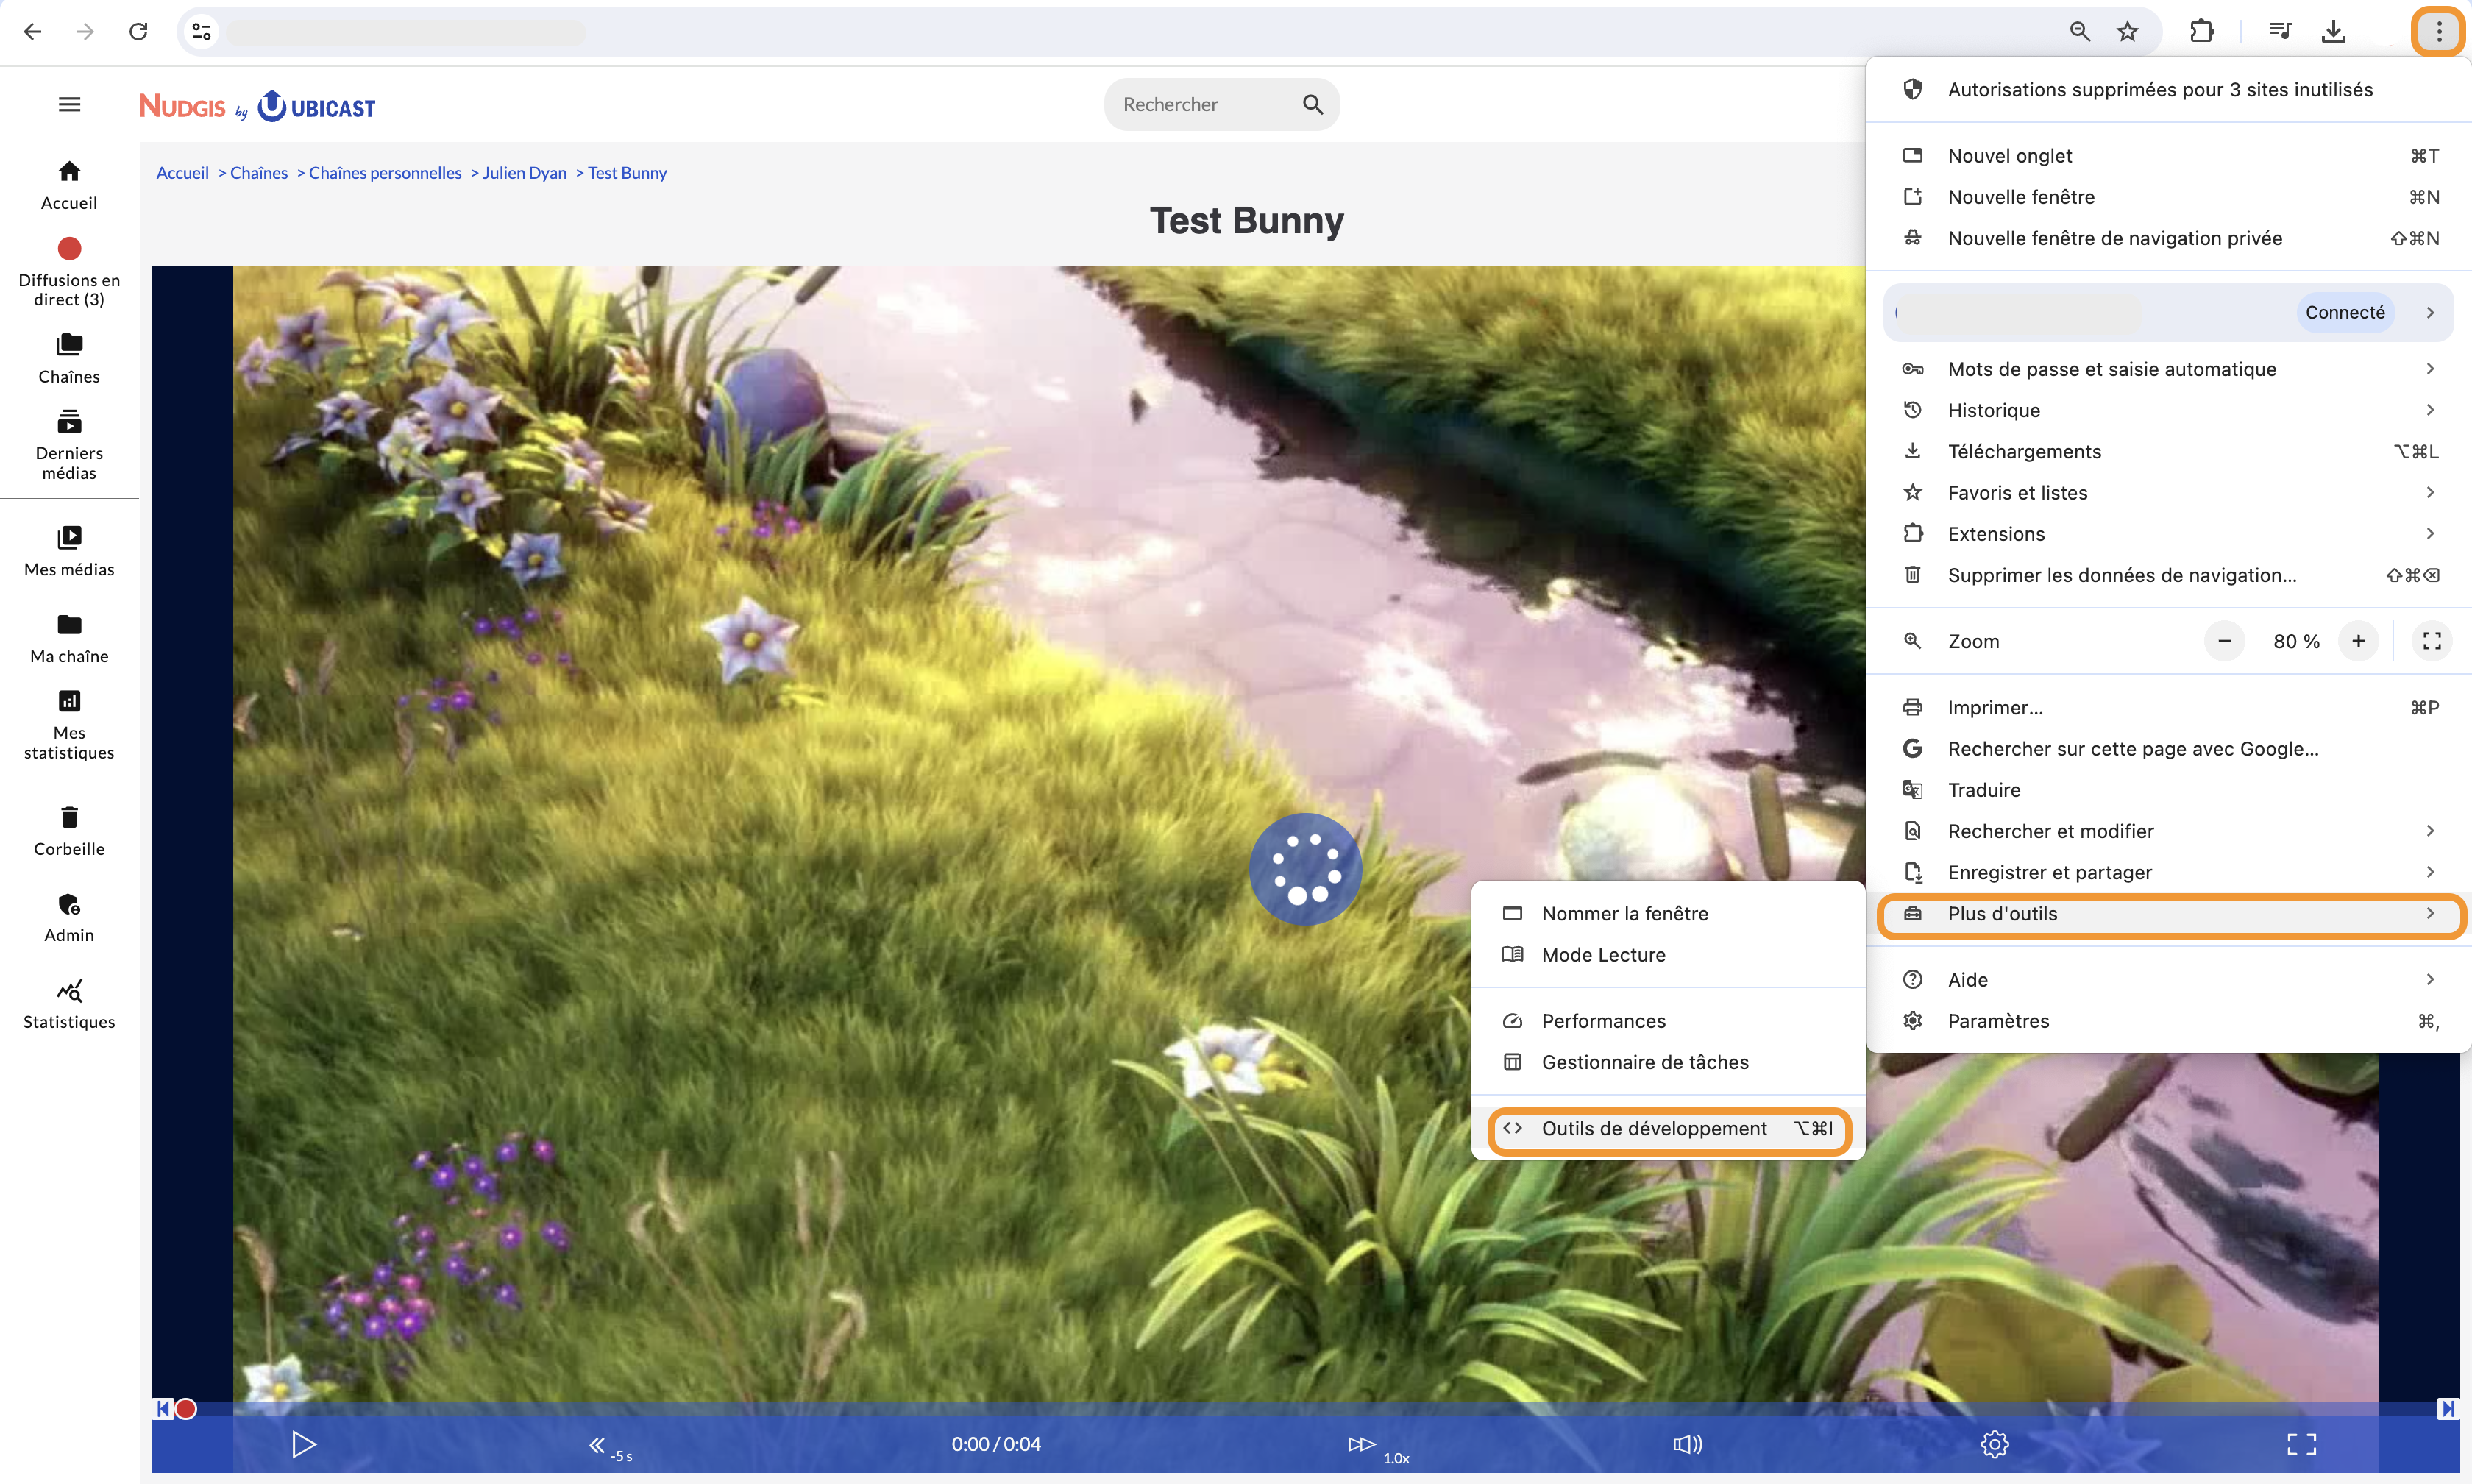
Task: Open Gestionnaire de tâches
Action: tap(1668, 1062)
